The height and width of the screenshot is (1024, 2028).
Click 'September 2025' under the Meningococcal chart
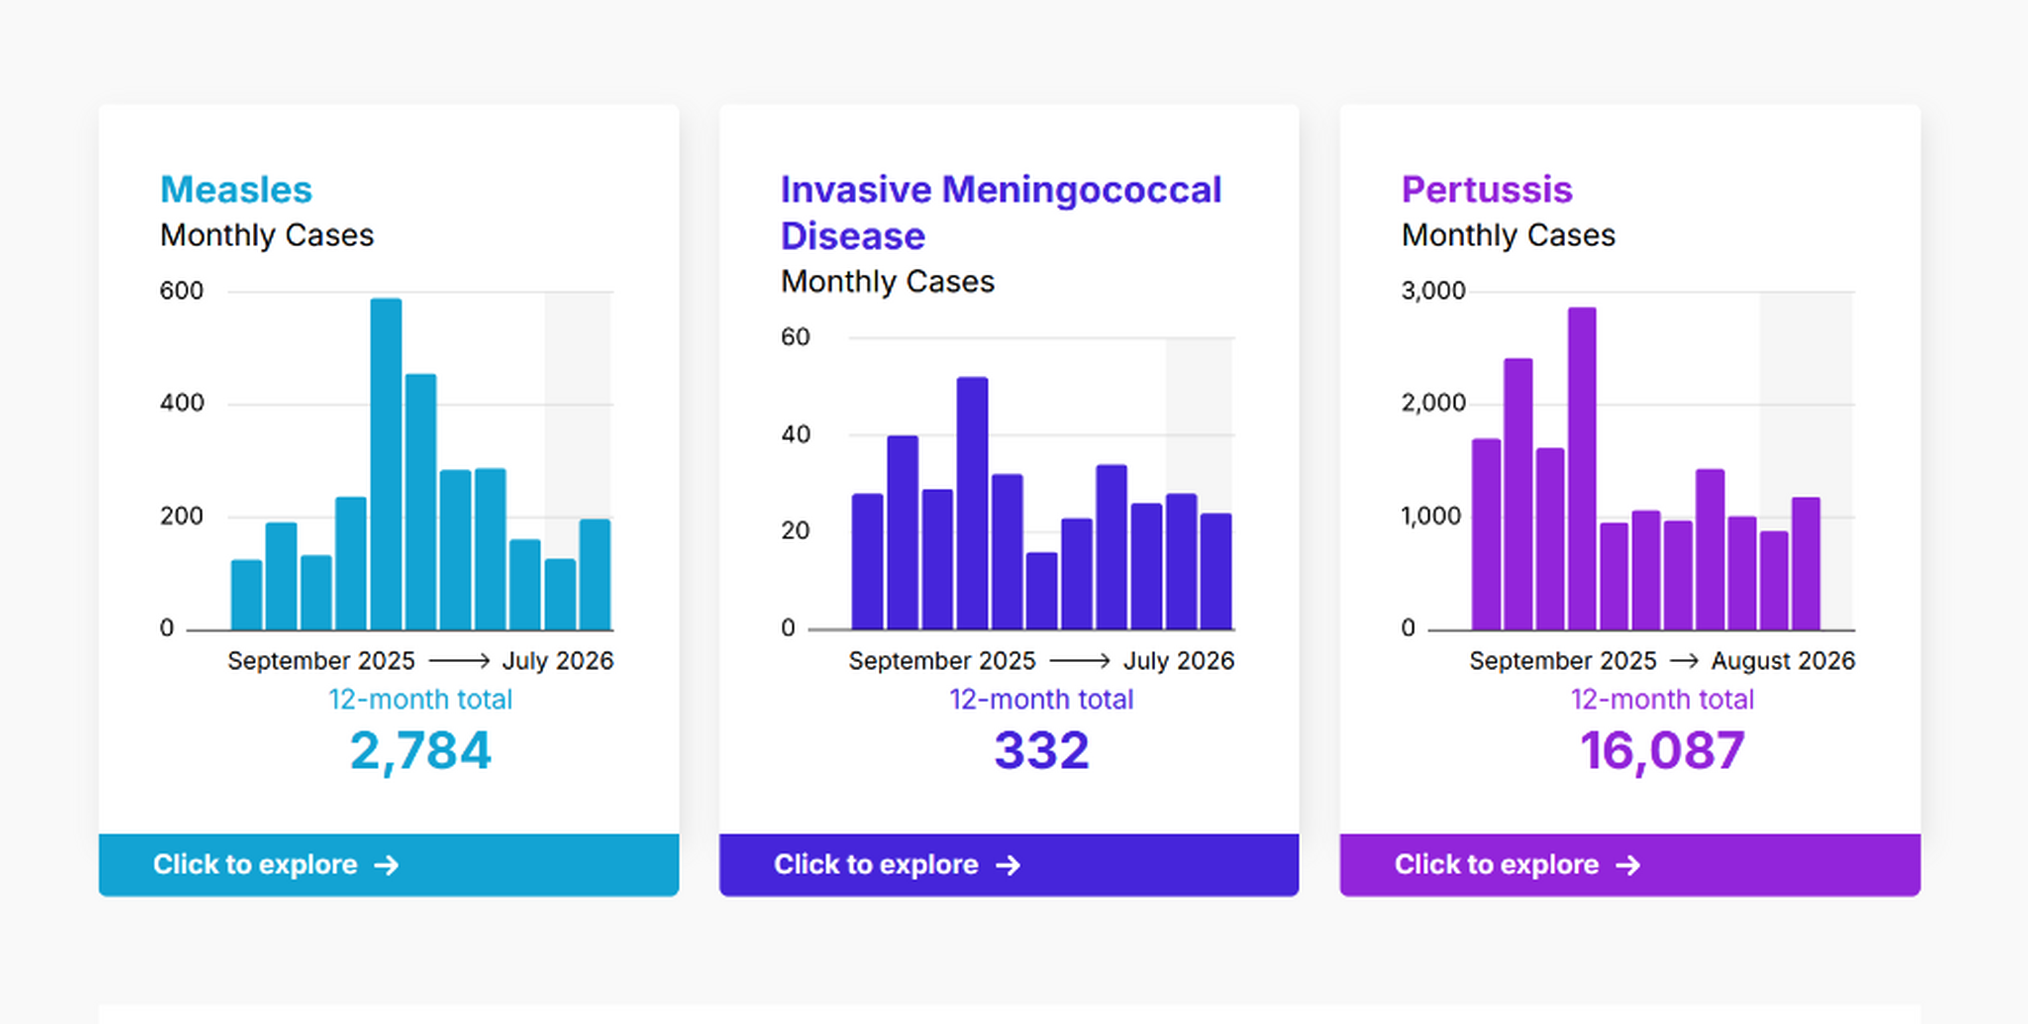click(942, 661)
